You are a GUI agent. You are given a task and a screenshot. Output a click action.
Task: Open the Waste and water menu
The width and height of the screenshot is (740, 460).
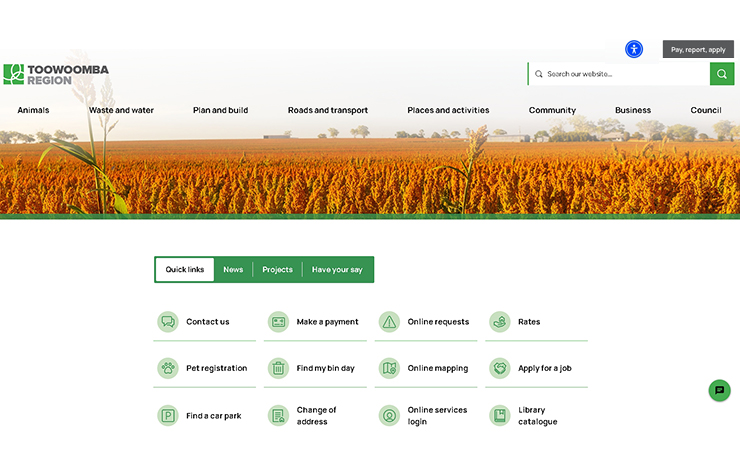(121, 110)
